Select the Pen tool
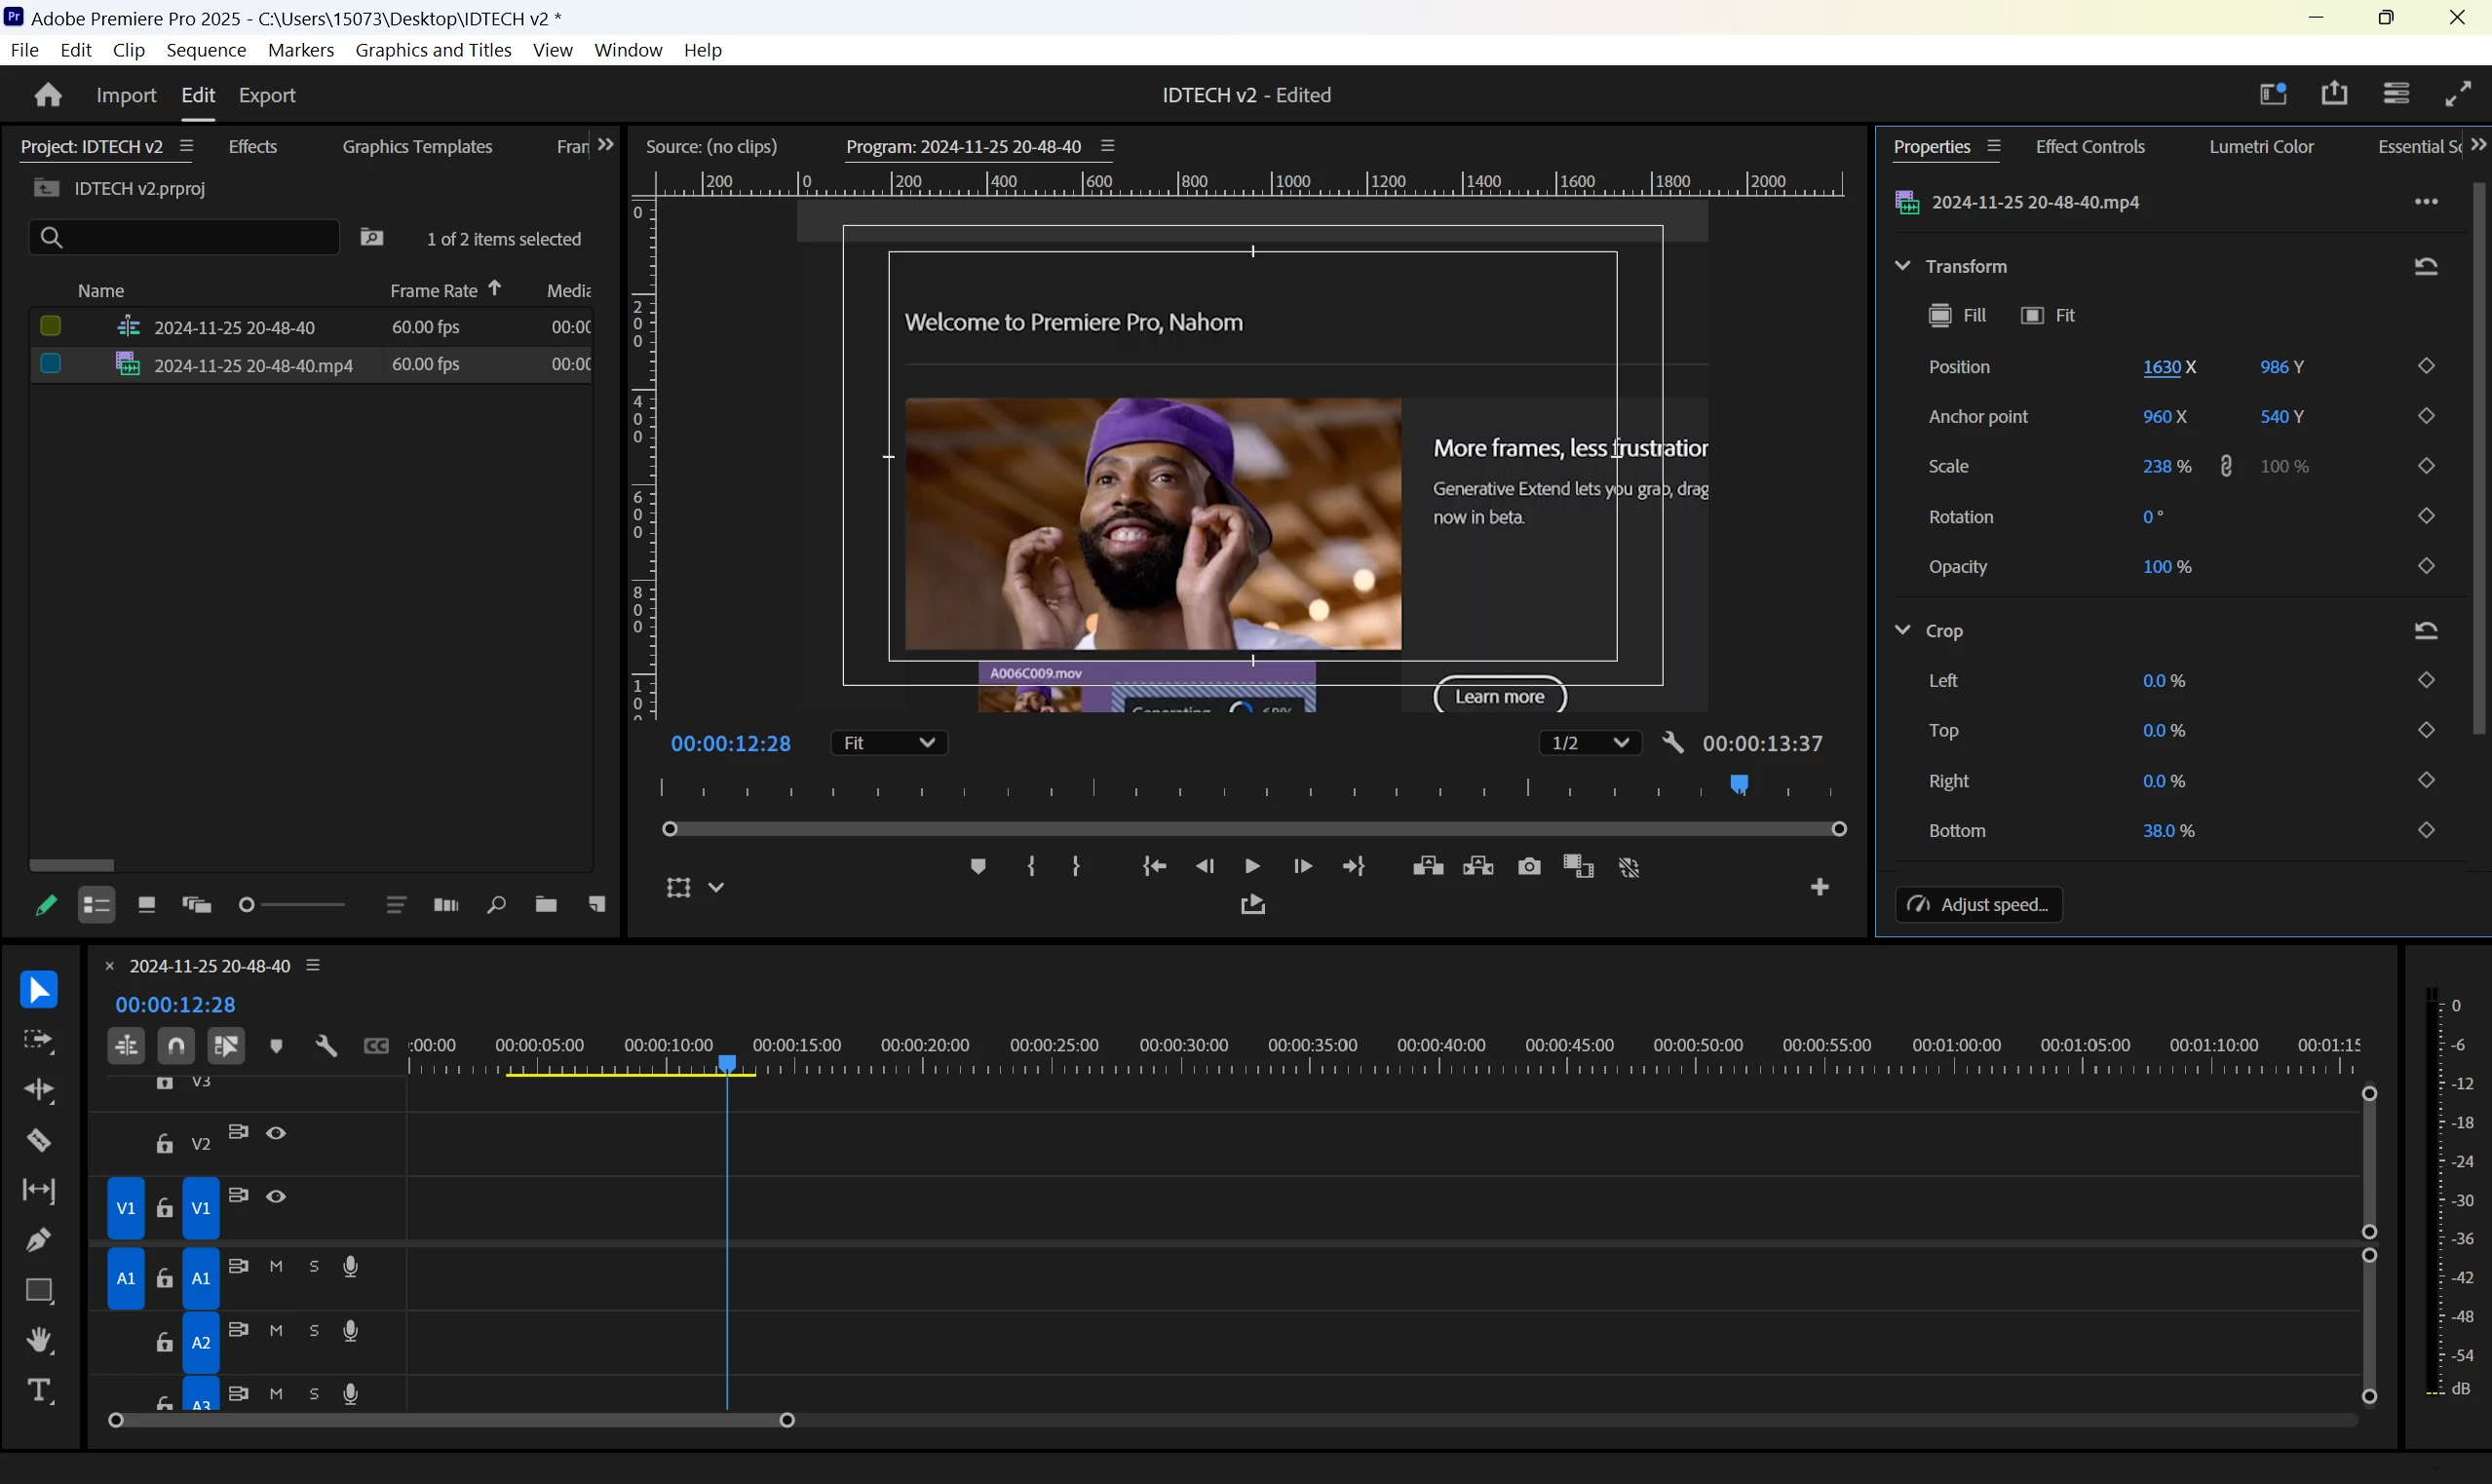This screenshot has height=1484, width=2492. coord(39,1240)
